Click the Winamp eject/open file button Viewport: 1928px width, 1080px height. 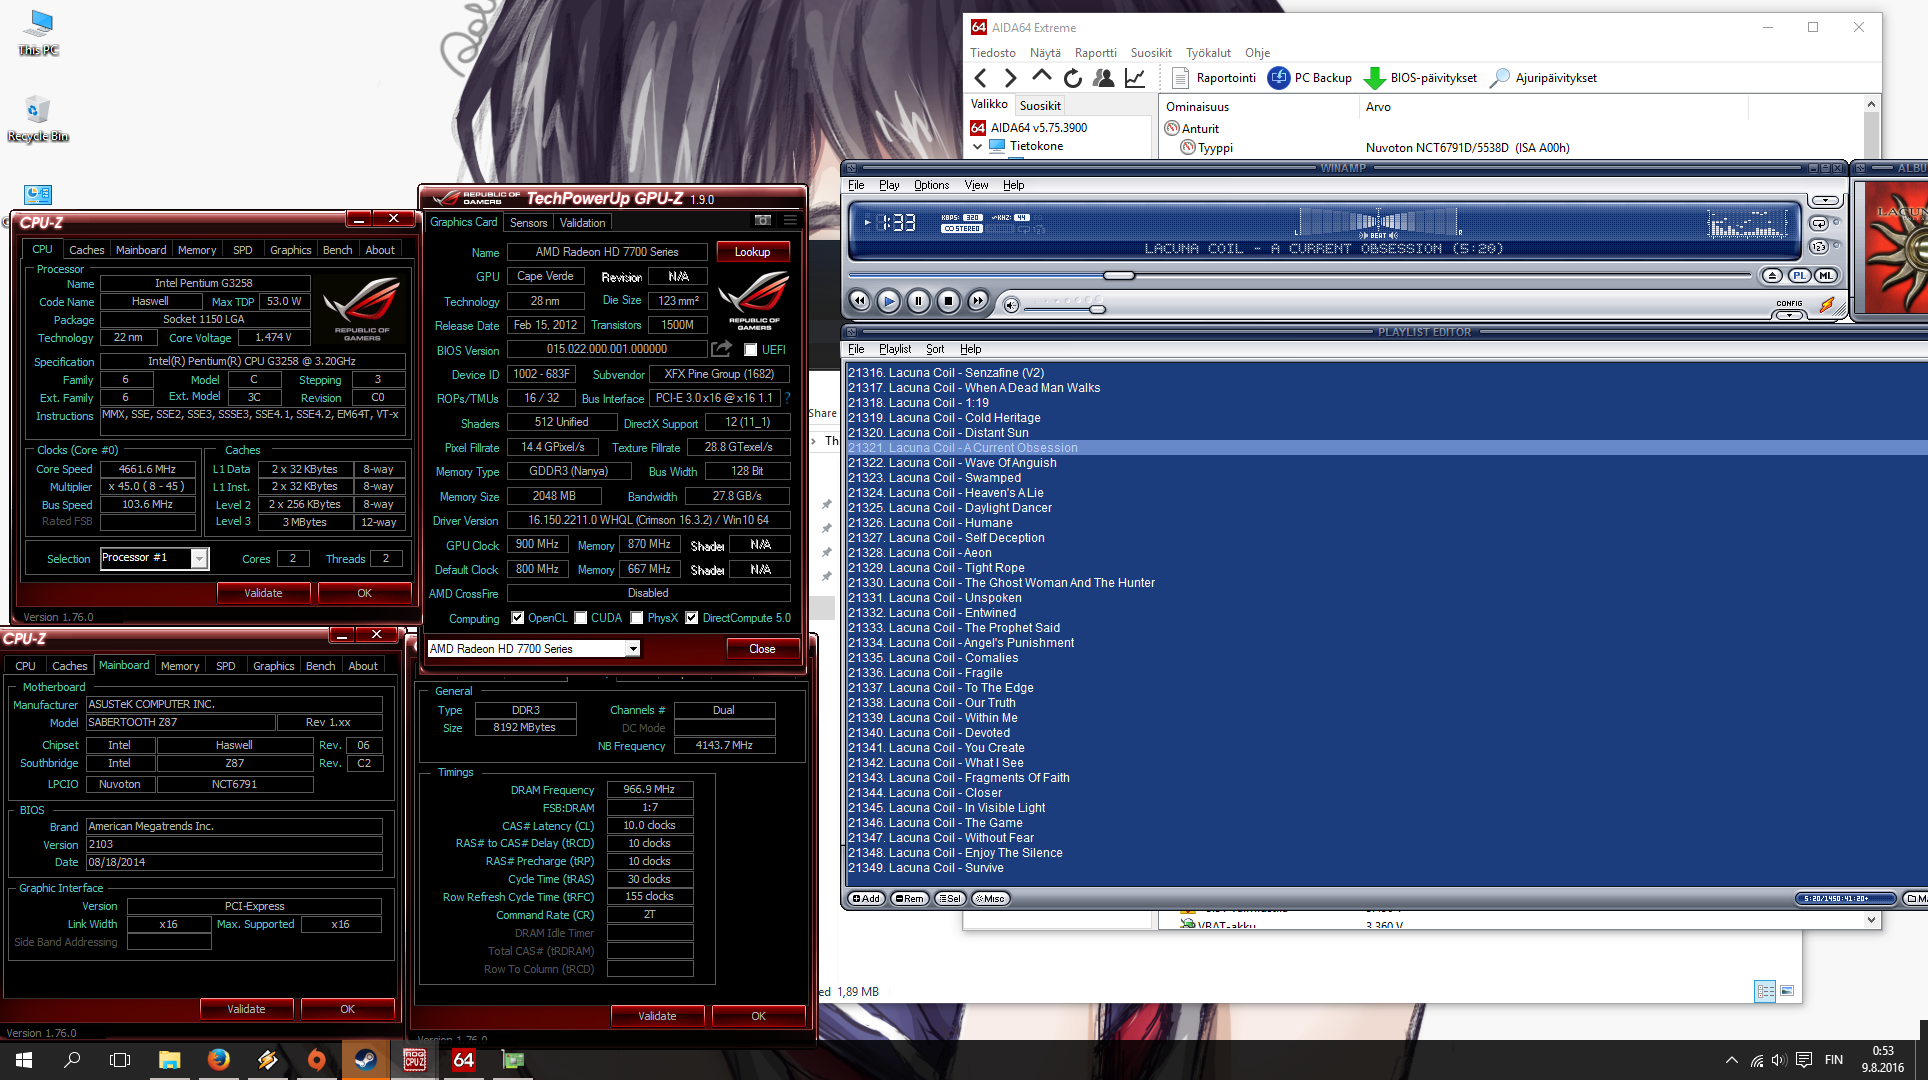coord(1772,275)
